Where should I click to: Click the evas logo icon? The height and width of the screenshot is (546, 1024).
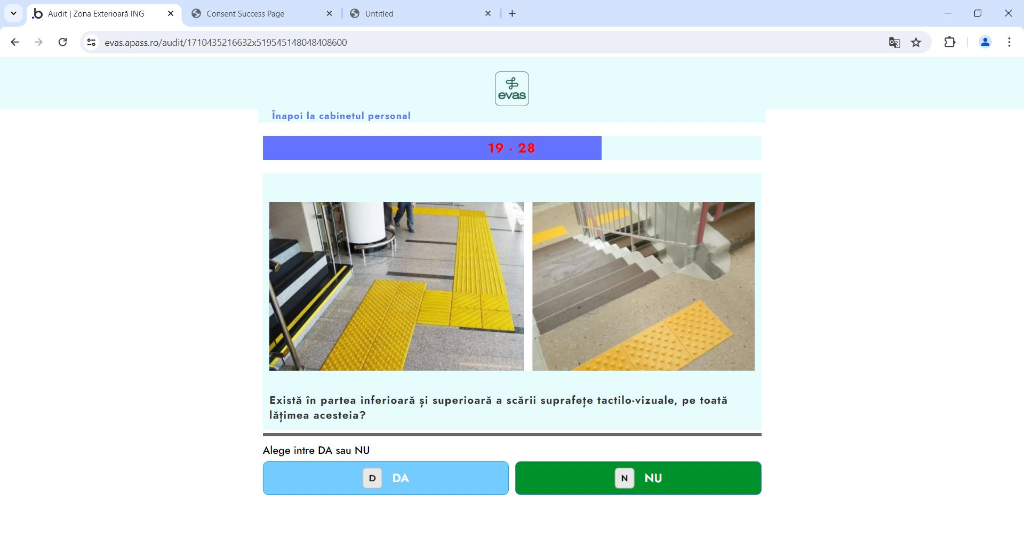(x=511, y=88)
